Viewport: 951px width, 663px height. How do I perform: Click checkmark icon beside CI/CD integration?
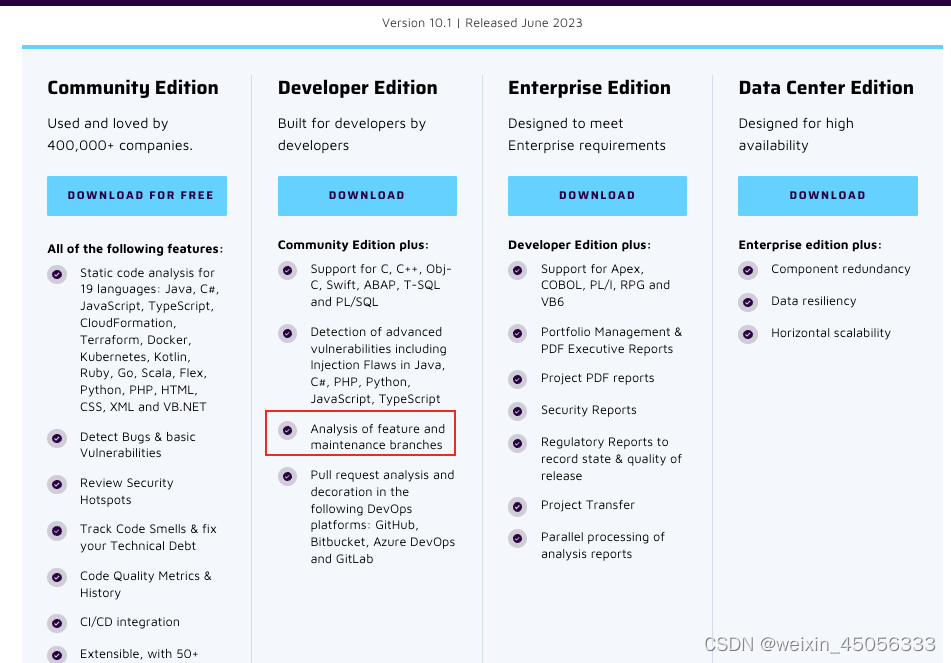[57, 623]
